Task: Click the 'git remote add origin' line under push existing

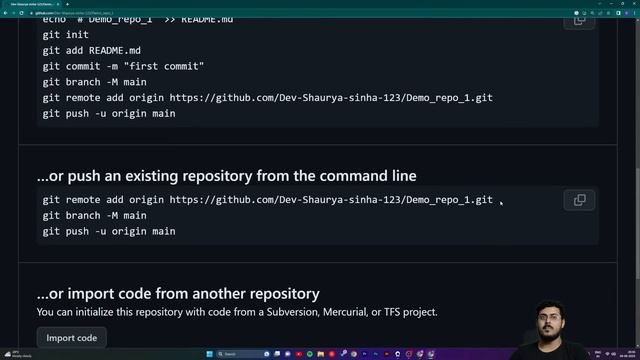Action: click(267, 200)
